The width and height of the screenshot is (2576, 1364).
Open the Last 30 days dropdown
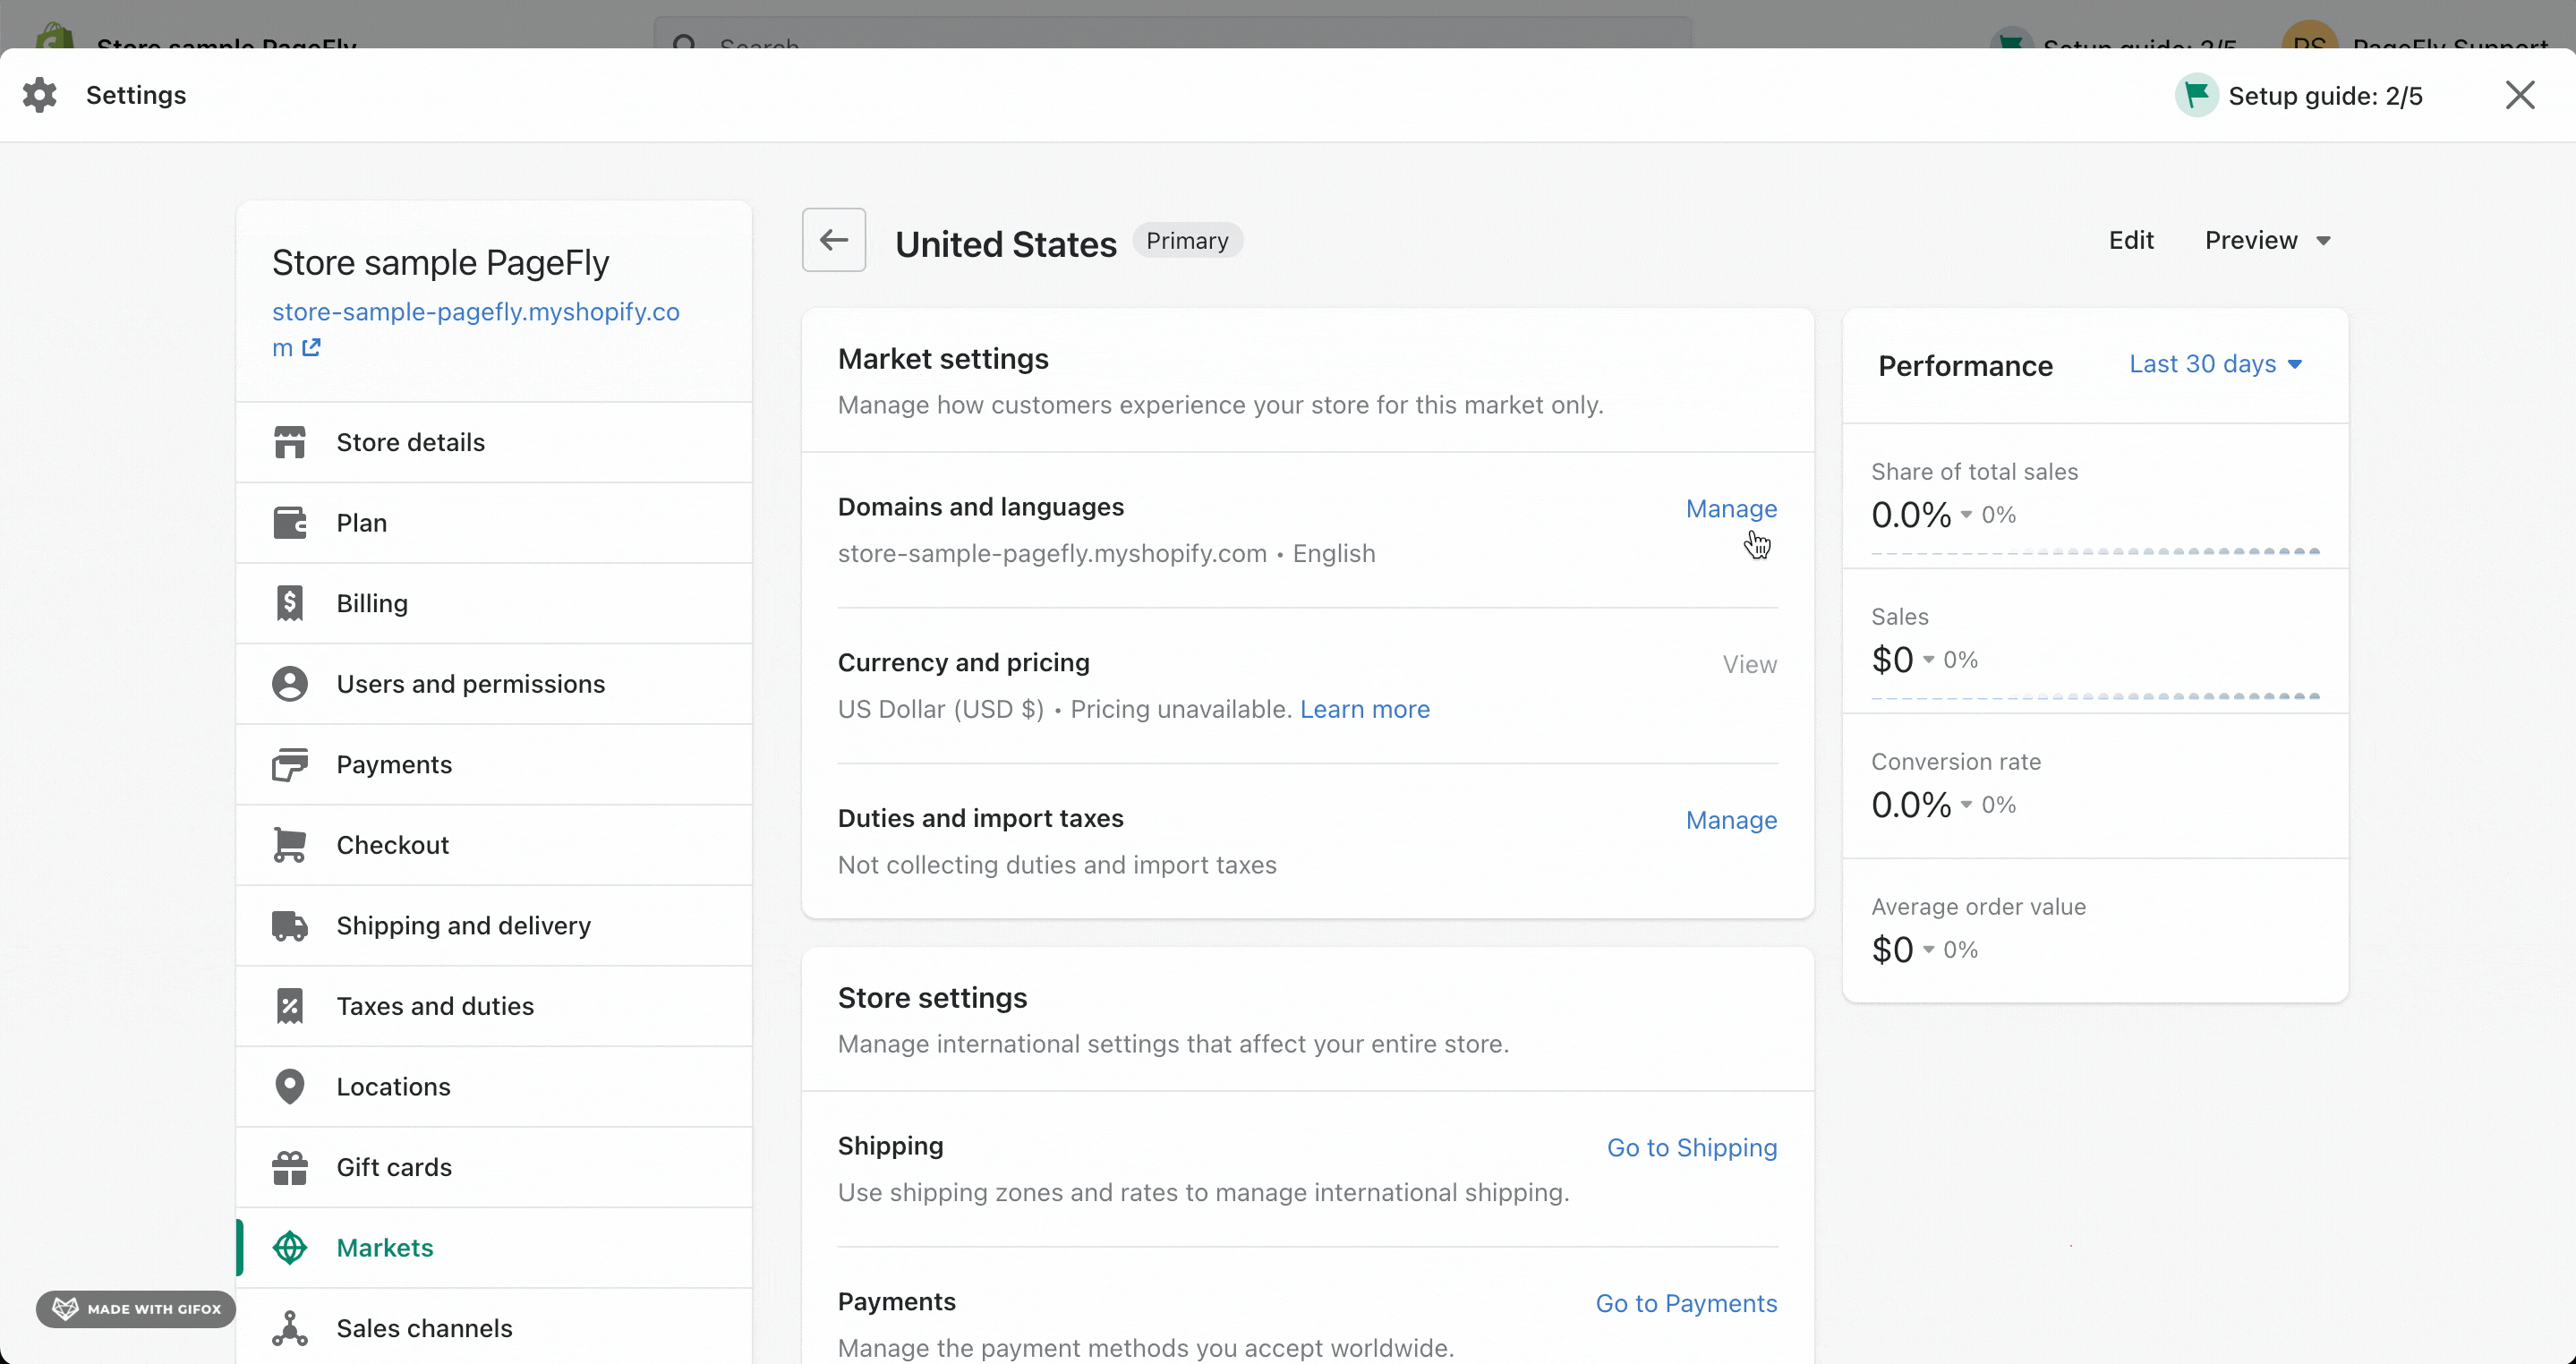pyautogui.click(x=2215, y=364)
